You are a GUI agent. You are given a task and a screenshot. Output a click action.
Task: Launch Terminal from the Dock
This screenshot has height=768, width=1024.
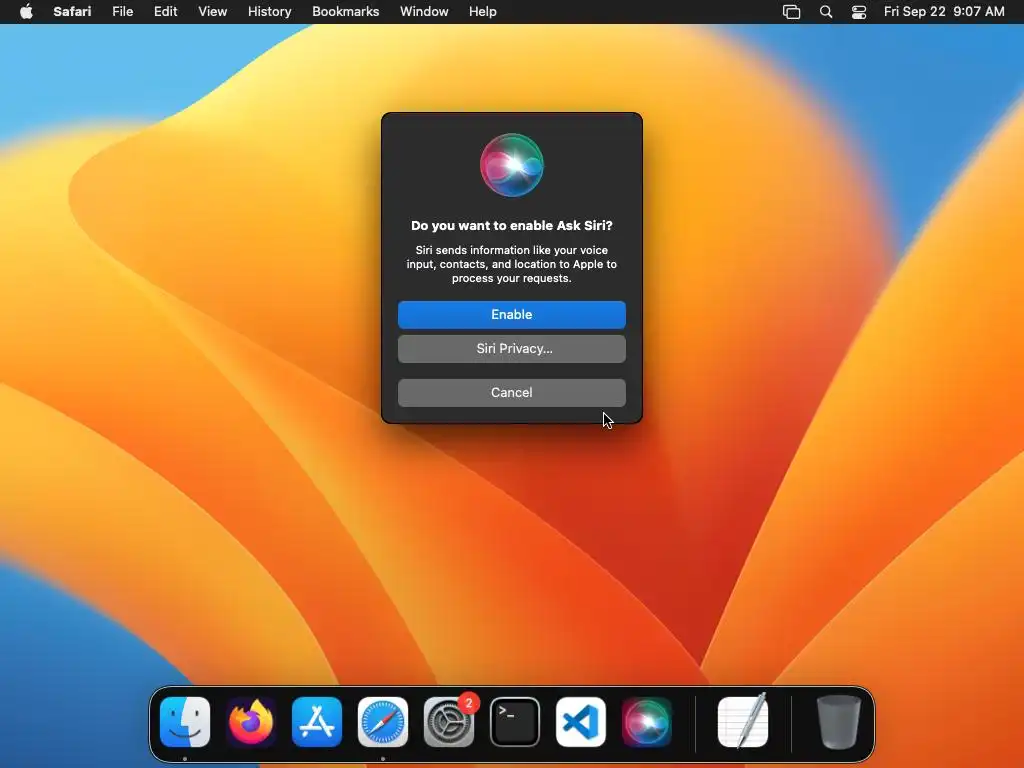pos(515,722)
